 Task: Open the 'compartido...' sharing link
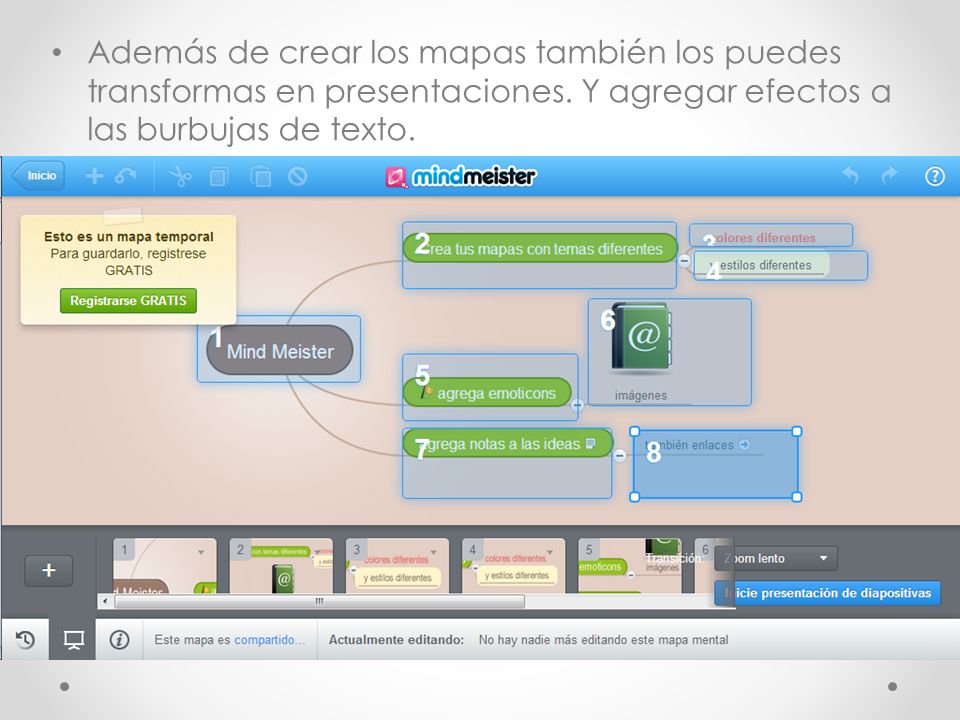[269, 640]
